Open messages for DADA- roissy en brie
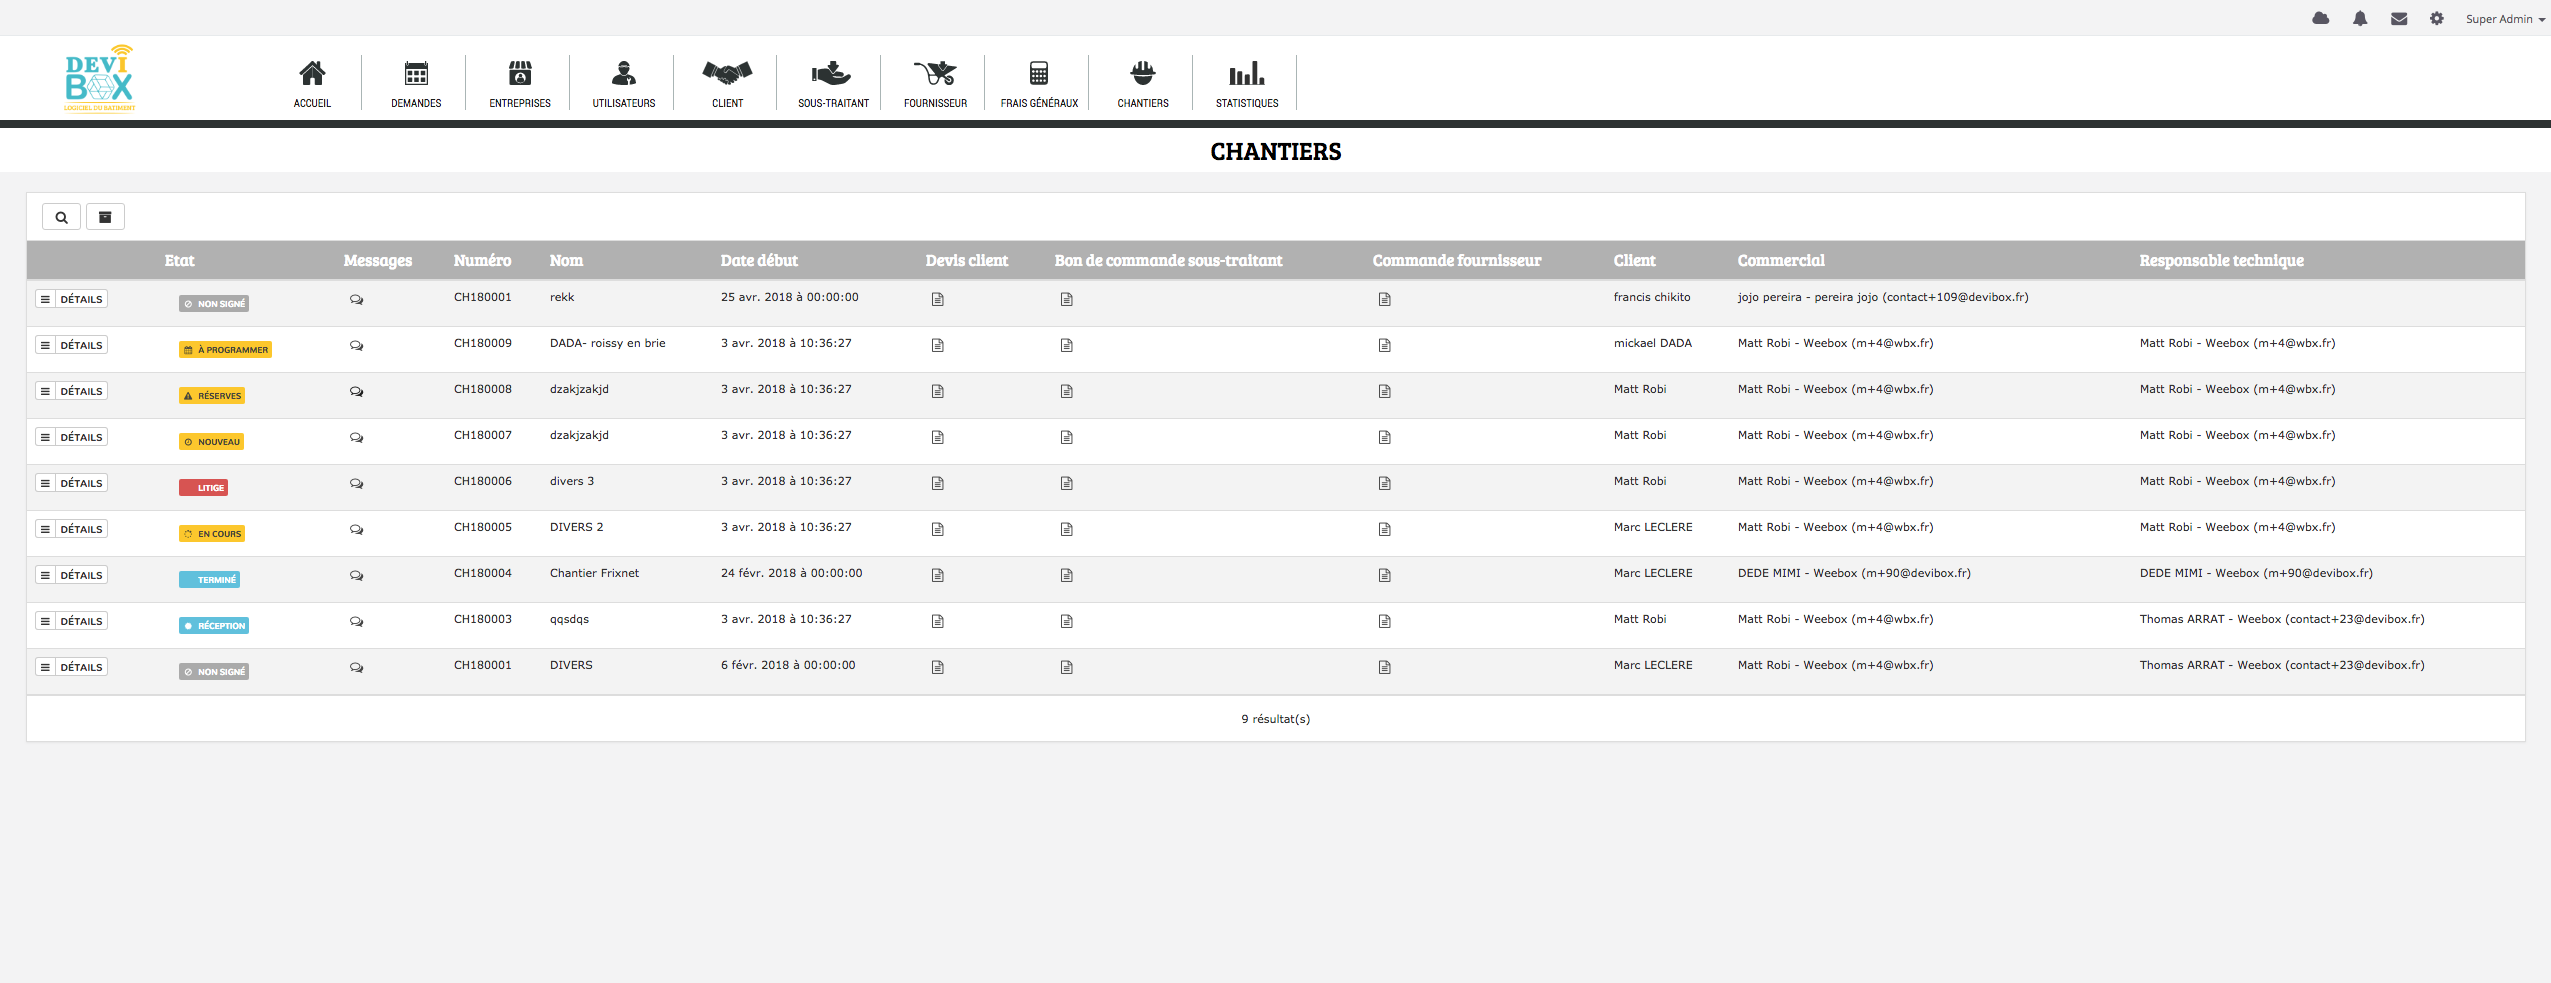Viewport: 2551px width, 983px height. coord(356,345)
